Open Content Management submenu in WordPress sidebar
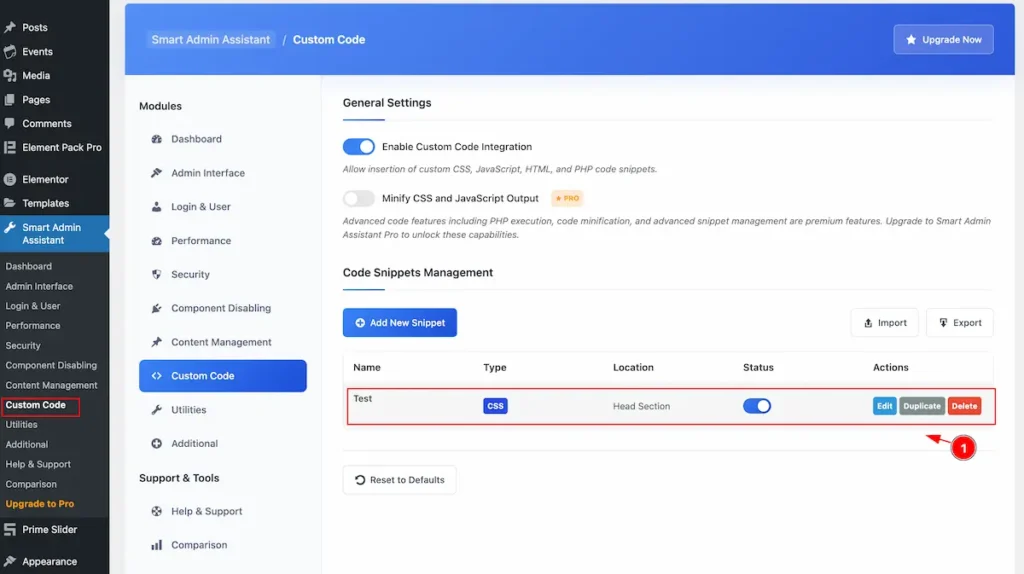 [x=52, y=385]
